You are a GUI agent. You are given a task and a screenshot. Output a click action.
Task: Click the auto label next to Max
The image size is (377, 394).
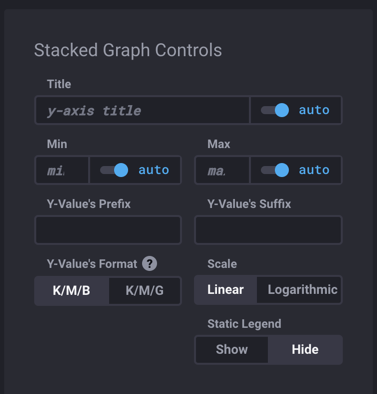(x=314, y=170)
